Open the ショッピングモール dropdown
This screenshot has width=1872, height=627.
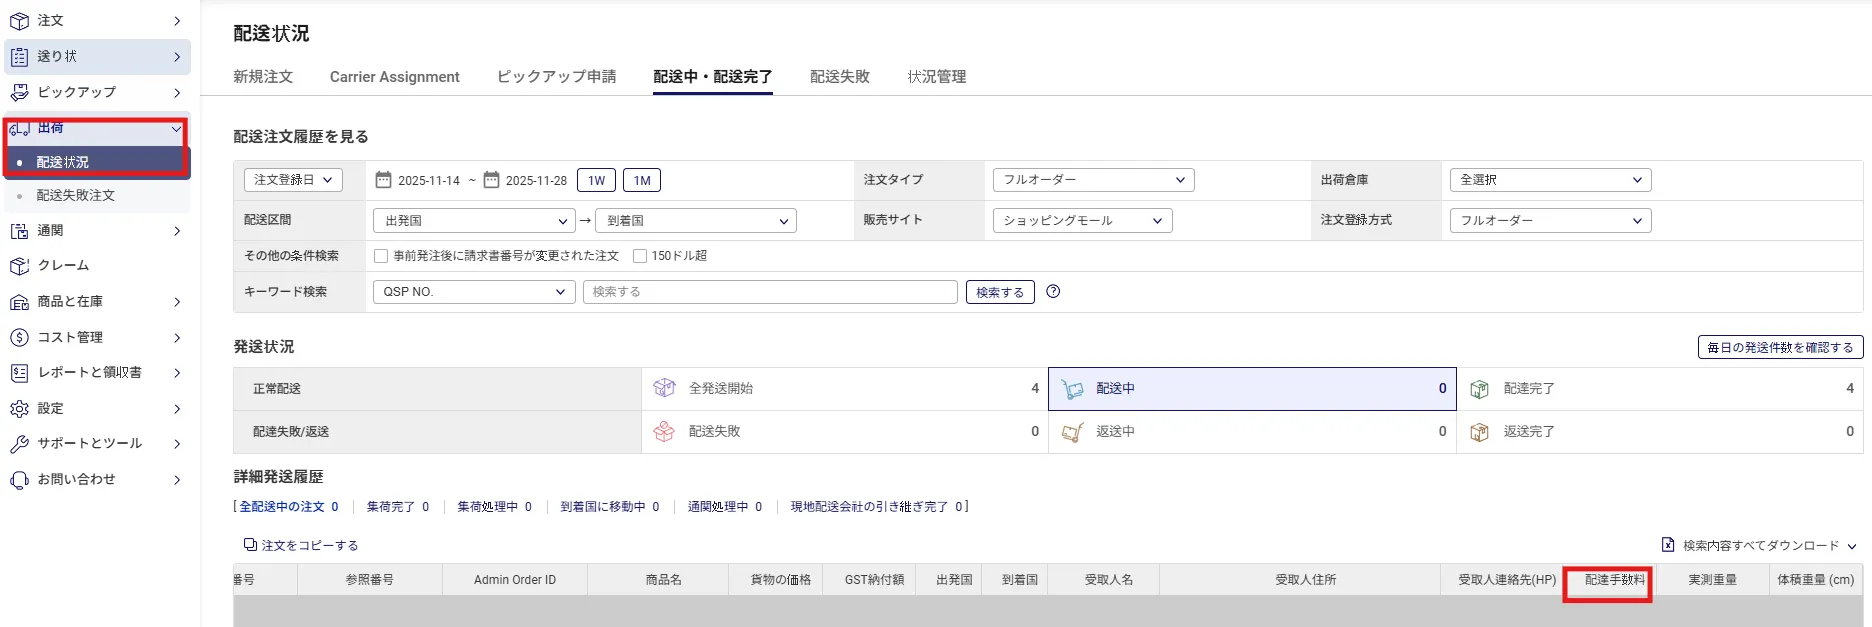tap(1083, 220)
